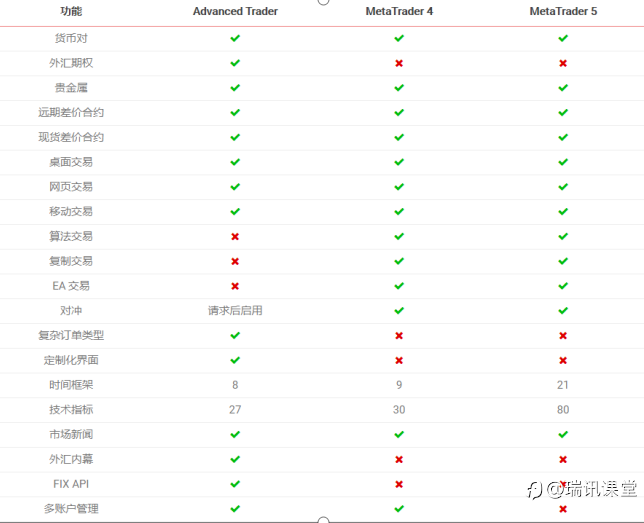Viewport: 644px width, 523px height.
Task: Click the 桌面交易 row label
Action: 71,162
